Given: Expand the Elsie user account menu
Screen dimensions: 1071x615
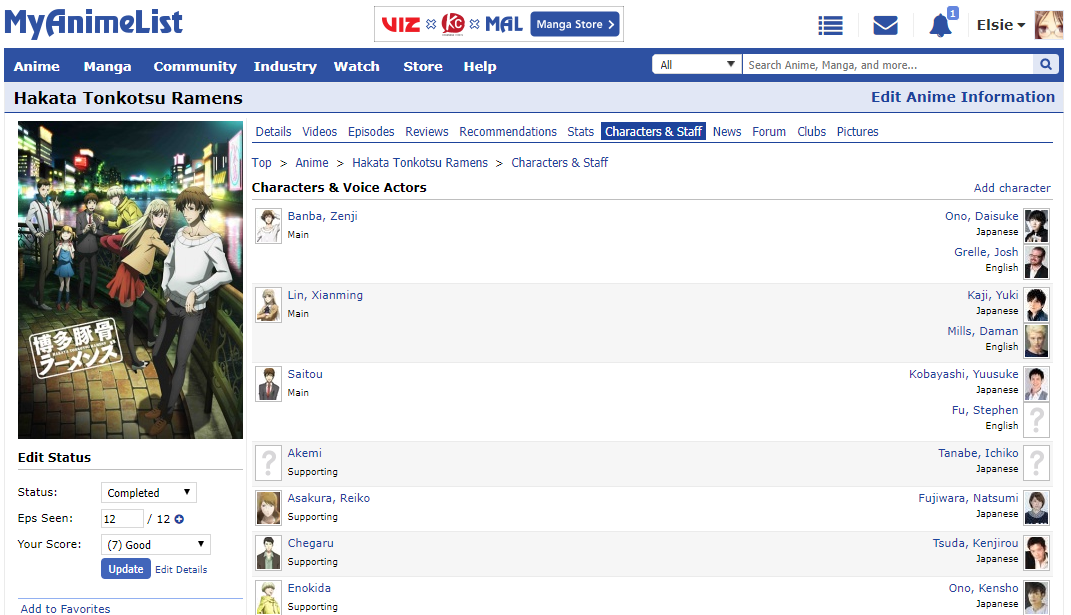Looking at the screenshot, I should point(1000,25).
